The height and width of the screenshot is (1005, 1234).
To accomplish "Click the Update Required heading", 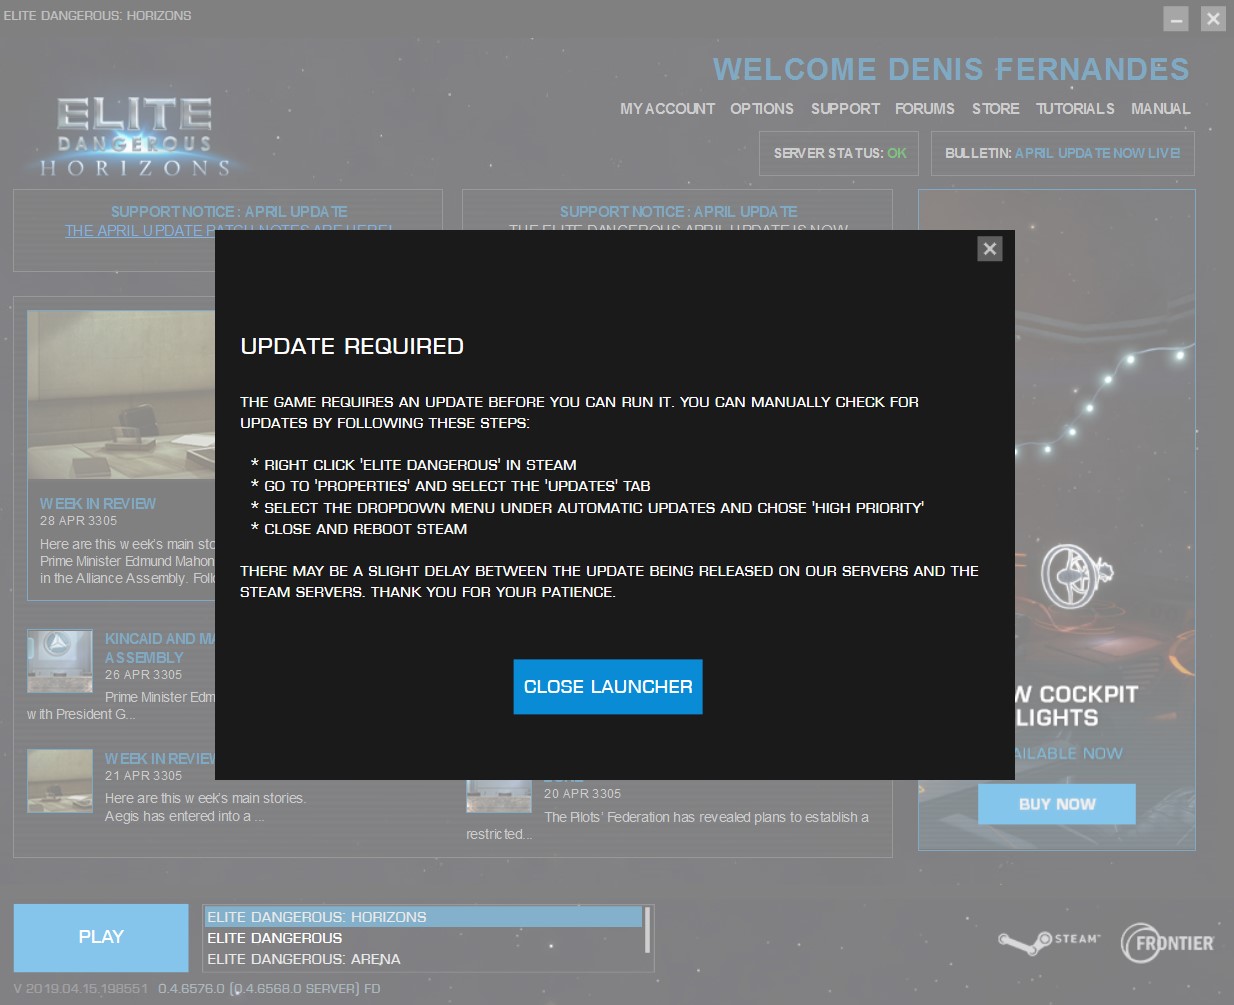I will point(352,346).
